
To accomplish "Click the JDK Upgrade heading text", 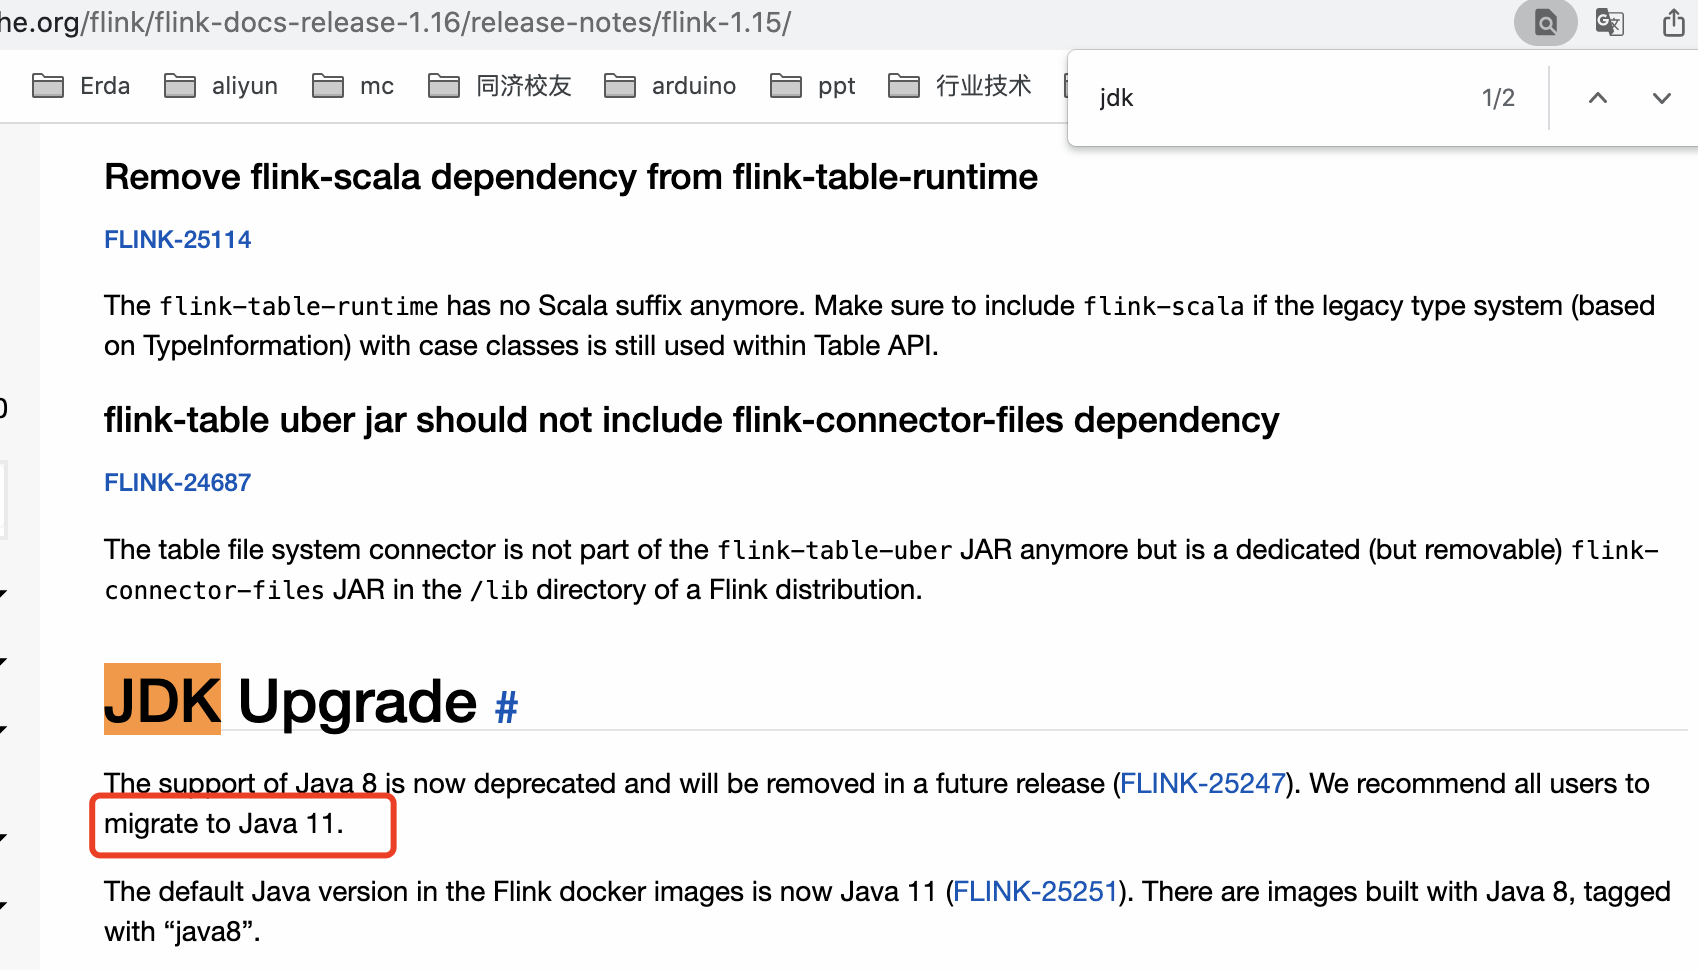I will point(290,701).
